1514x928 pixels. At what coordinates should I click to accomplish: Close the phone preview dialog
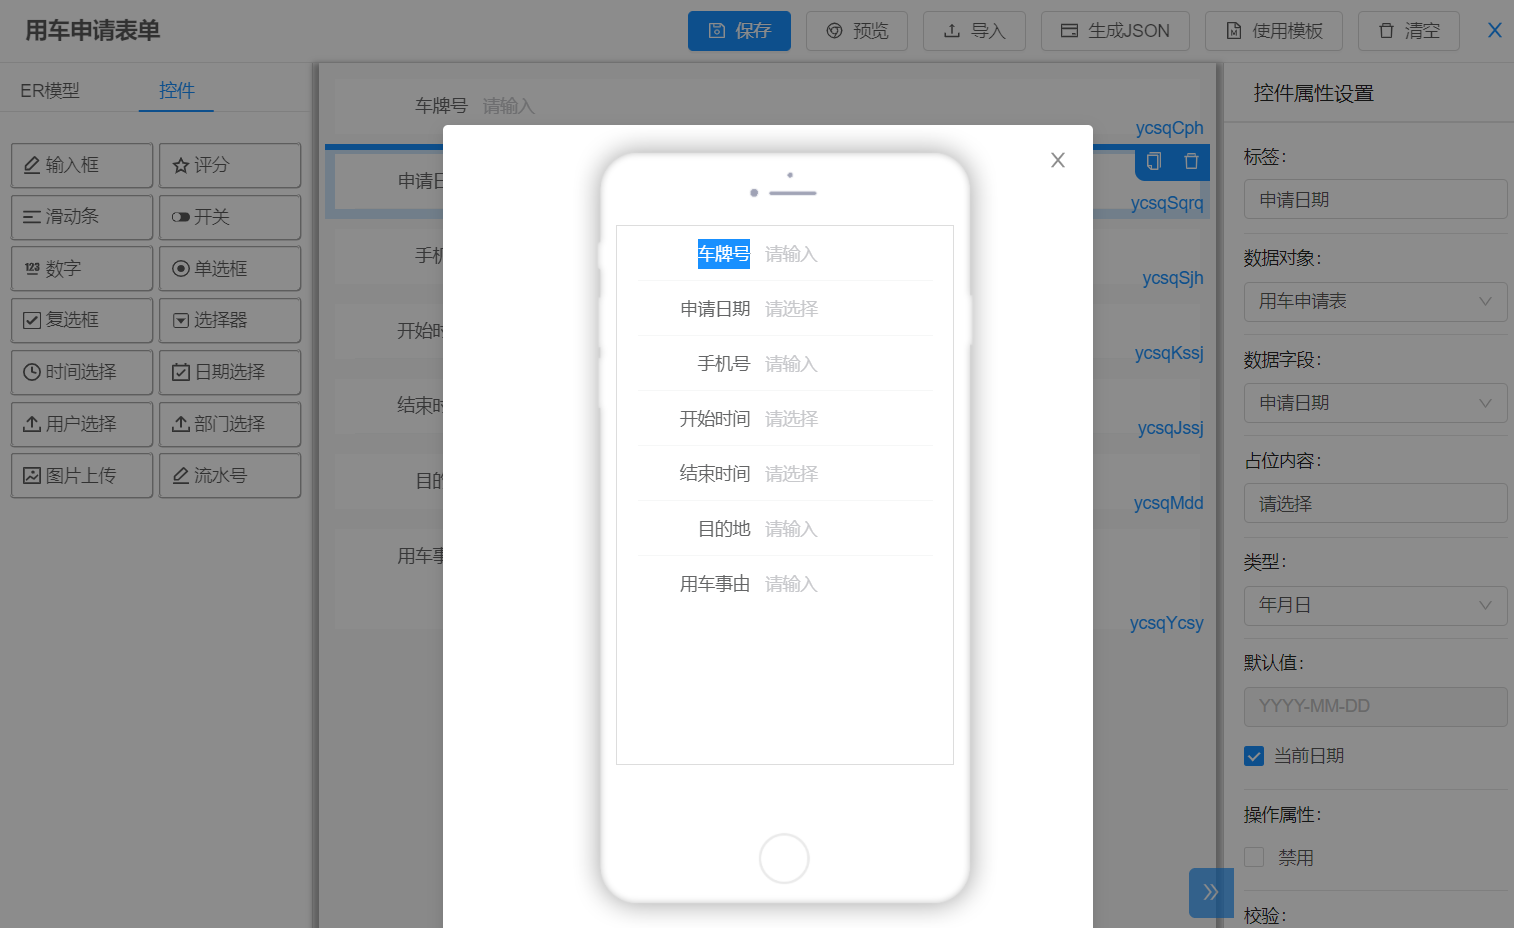click(x=1057, y=160)
